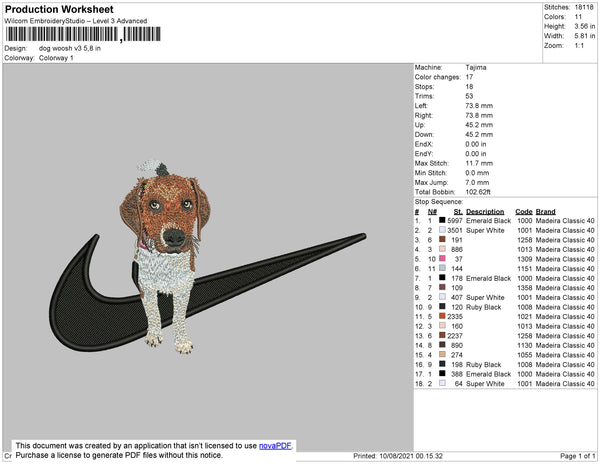Viewport: 600px width, 464px height.
Task: Click the Printed date 10/08/2021 00.15.32
Action: point(411,456)
